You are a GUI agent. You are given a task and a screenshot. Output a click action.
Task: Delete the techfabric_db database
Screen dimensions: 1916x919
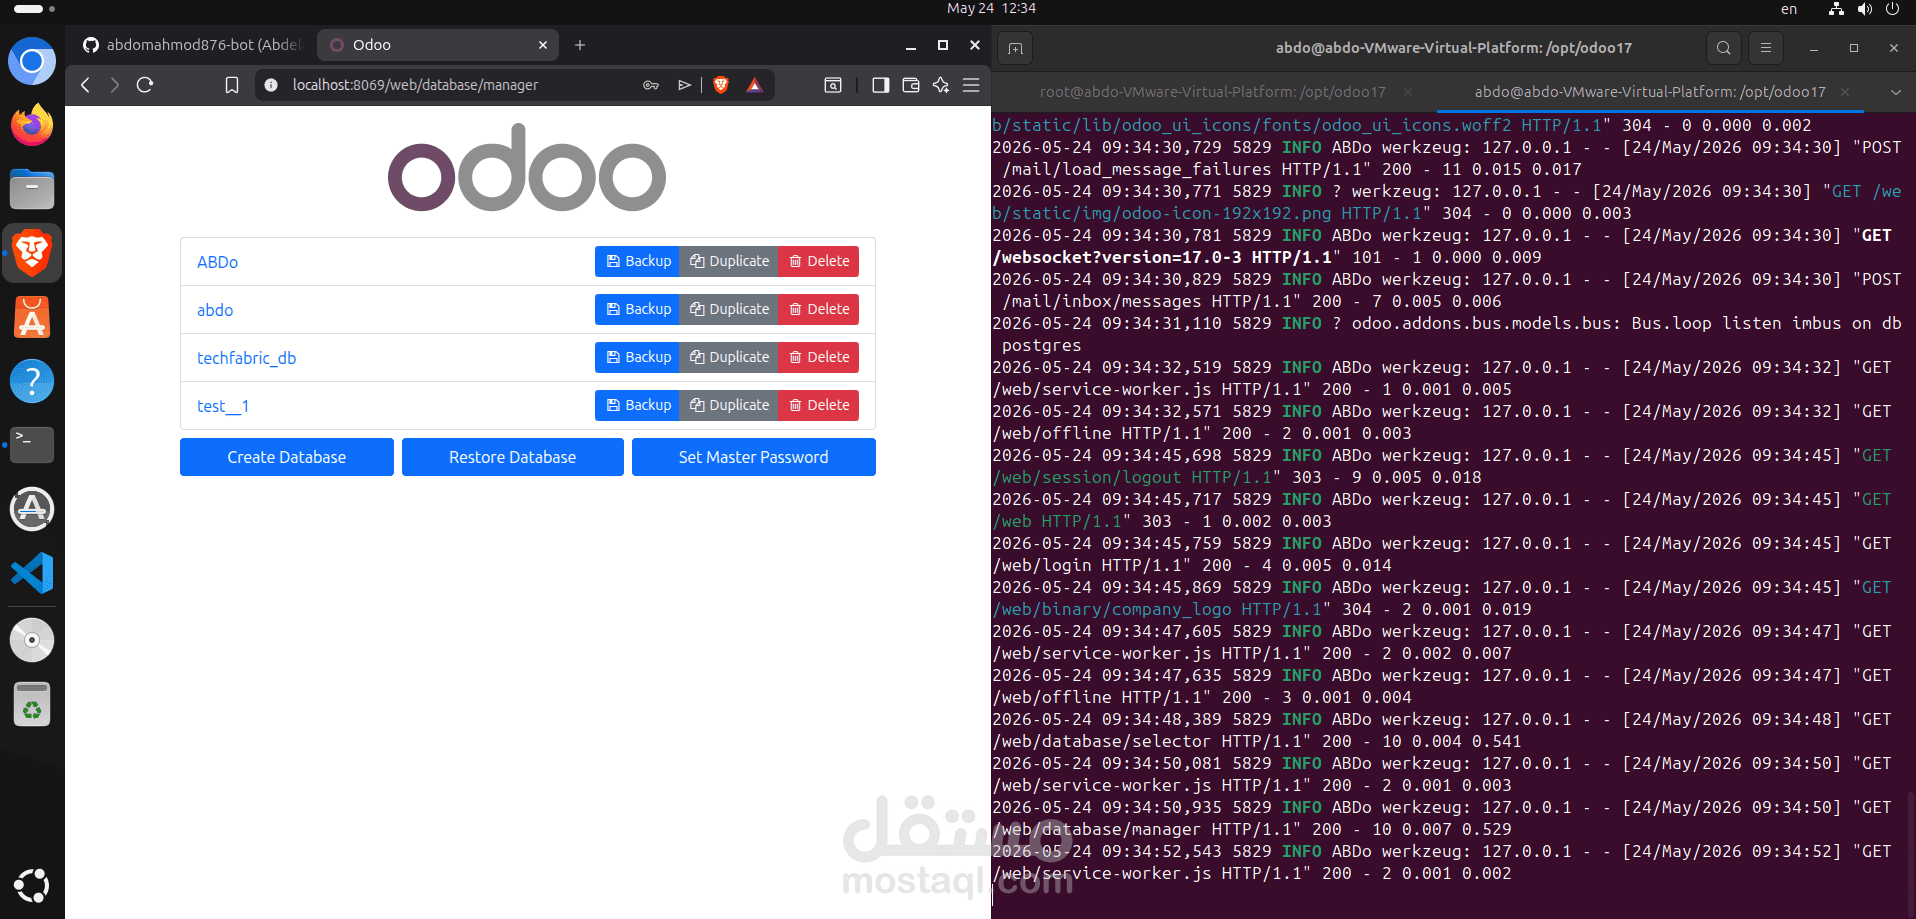coord(818,357)
